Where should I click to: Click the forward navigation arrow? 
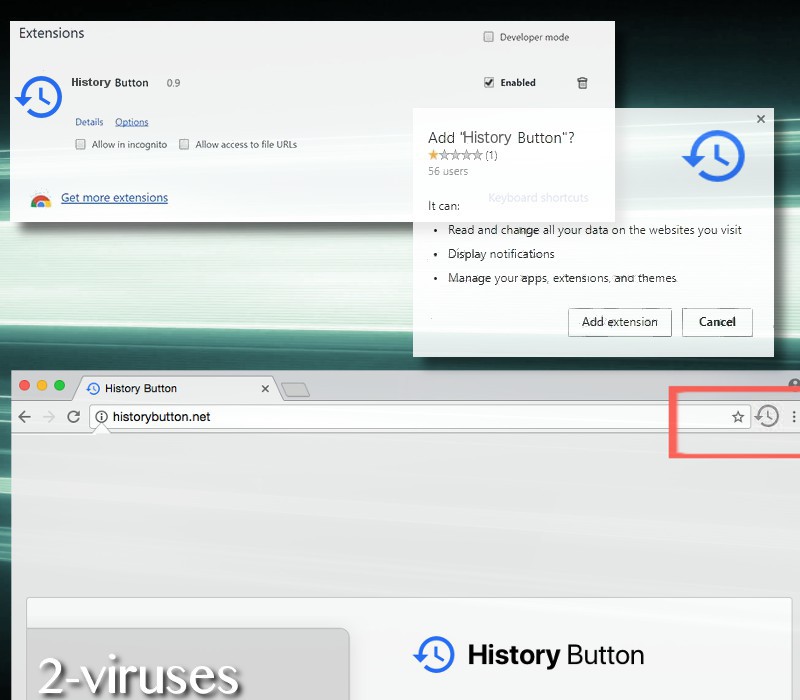pyautogui.click(x=49, y=417)
